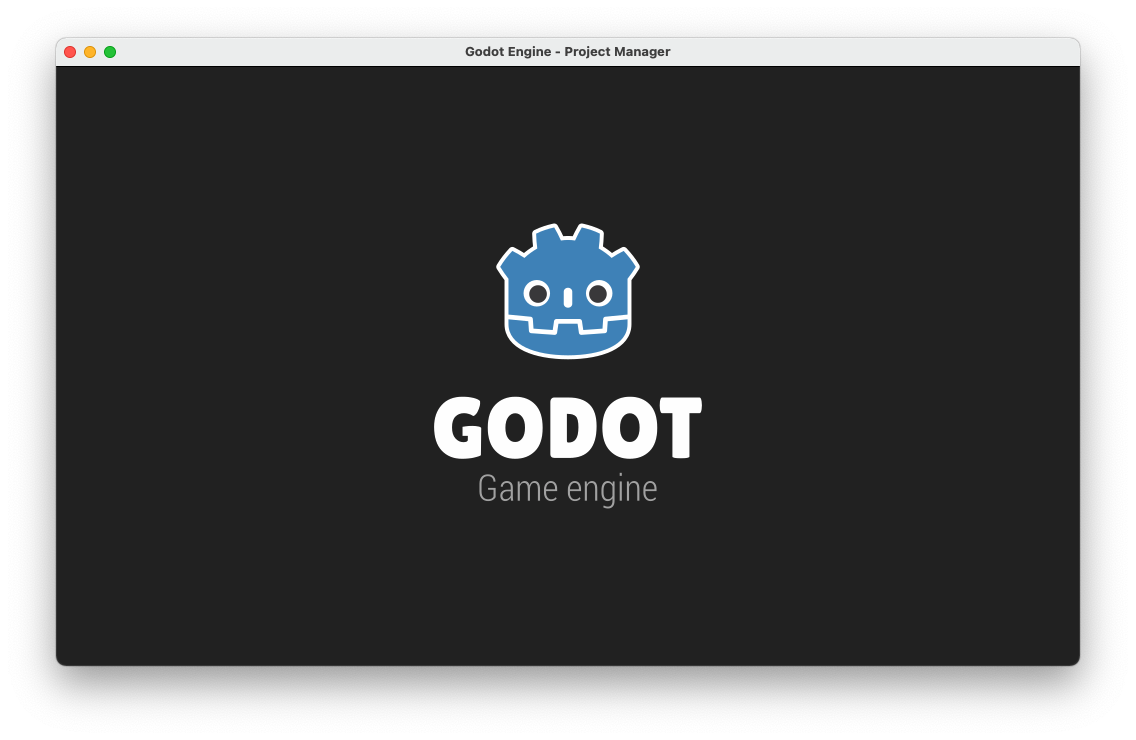Click the Godot robot head logo
The image size is (1136, 740).
coord(568,291)
